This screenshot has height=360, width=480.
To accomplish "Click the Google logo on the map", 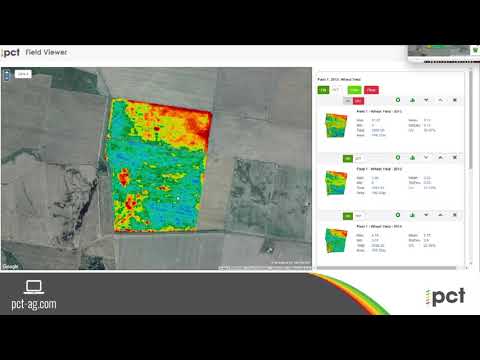I will pyautogui.click(x=10, y=266).
